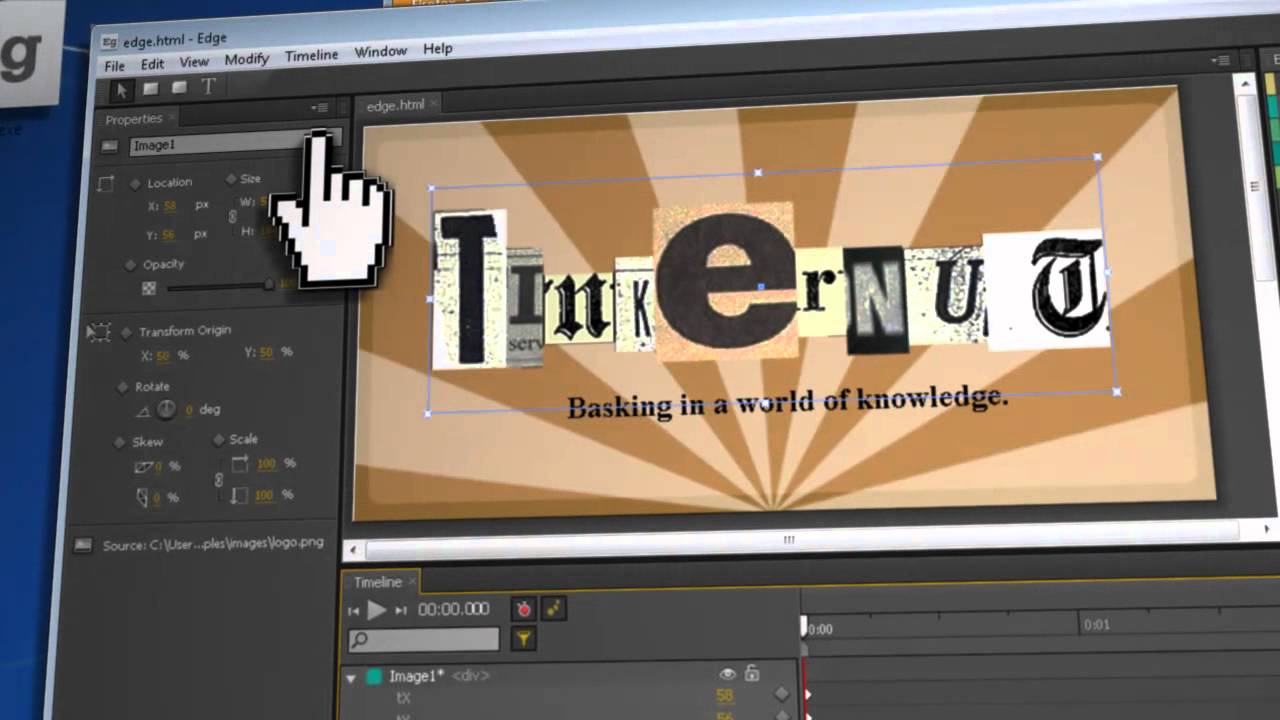Viewport: 1280px width, 720px height.
Task: Hide Image1 with the eye icon
Action: coord(727,674)
